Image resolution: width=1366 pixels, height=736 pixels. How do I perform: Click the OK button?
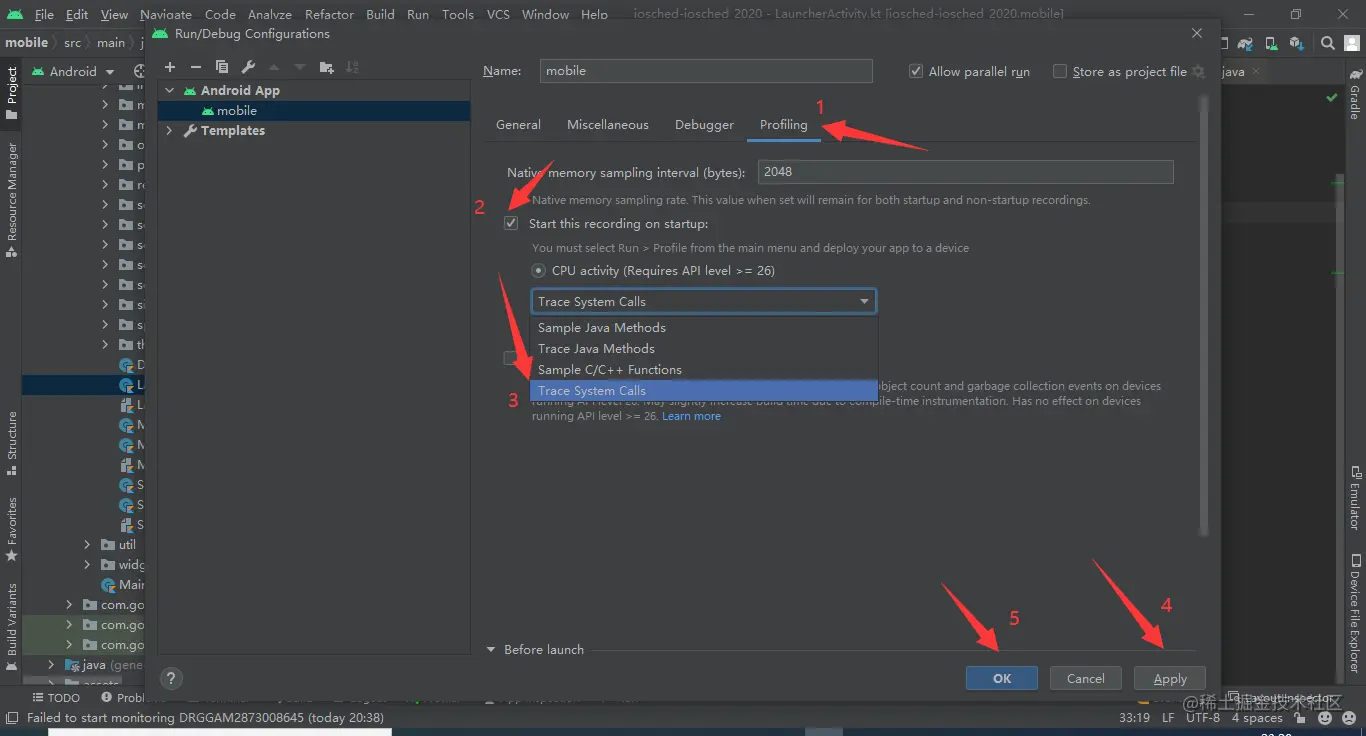point(1002,678)
